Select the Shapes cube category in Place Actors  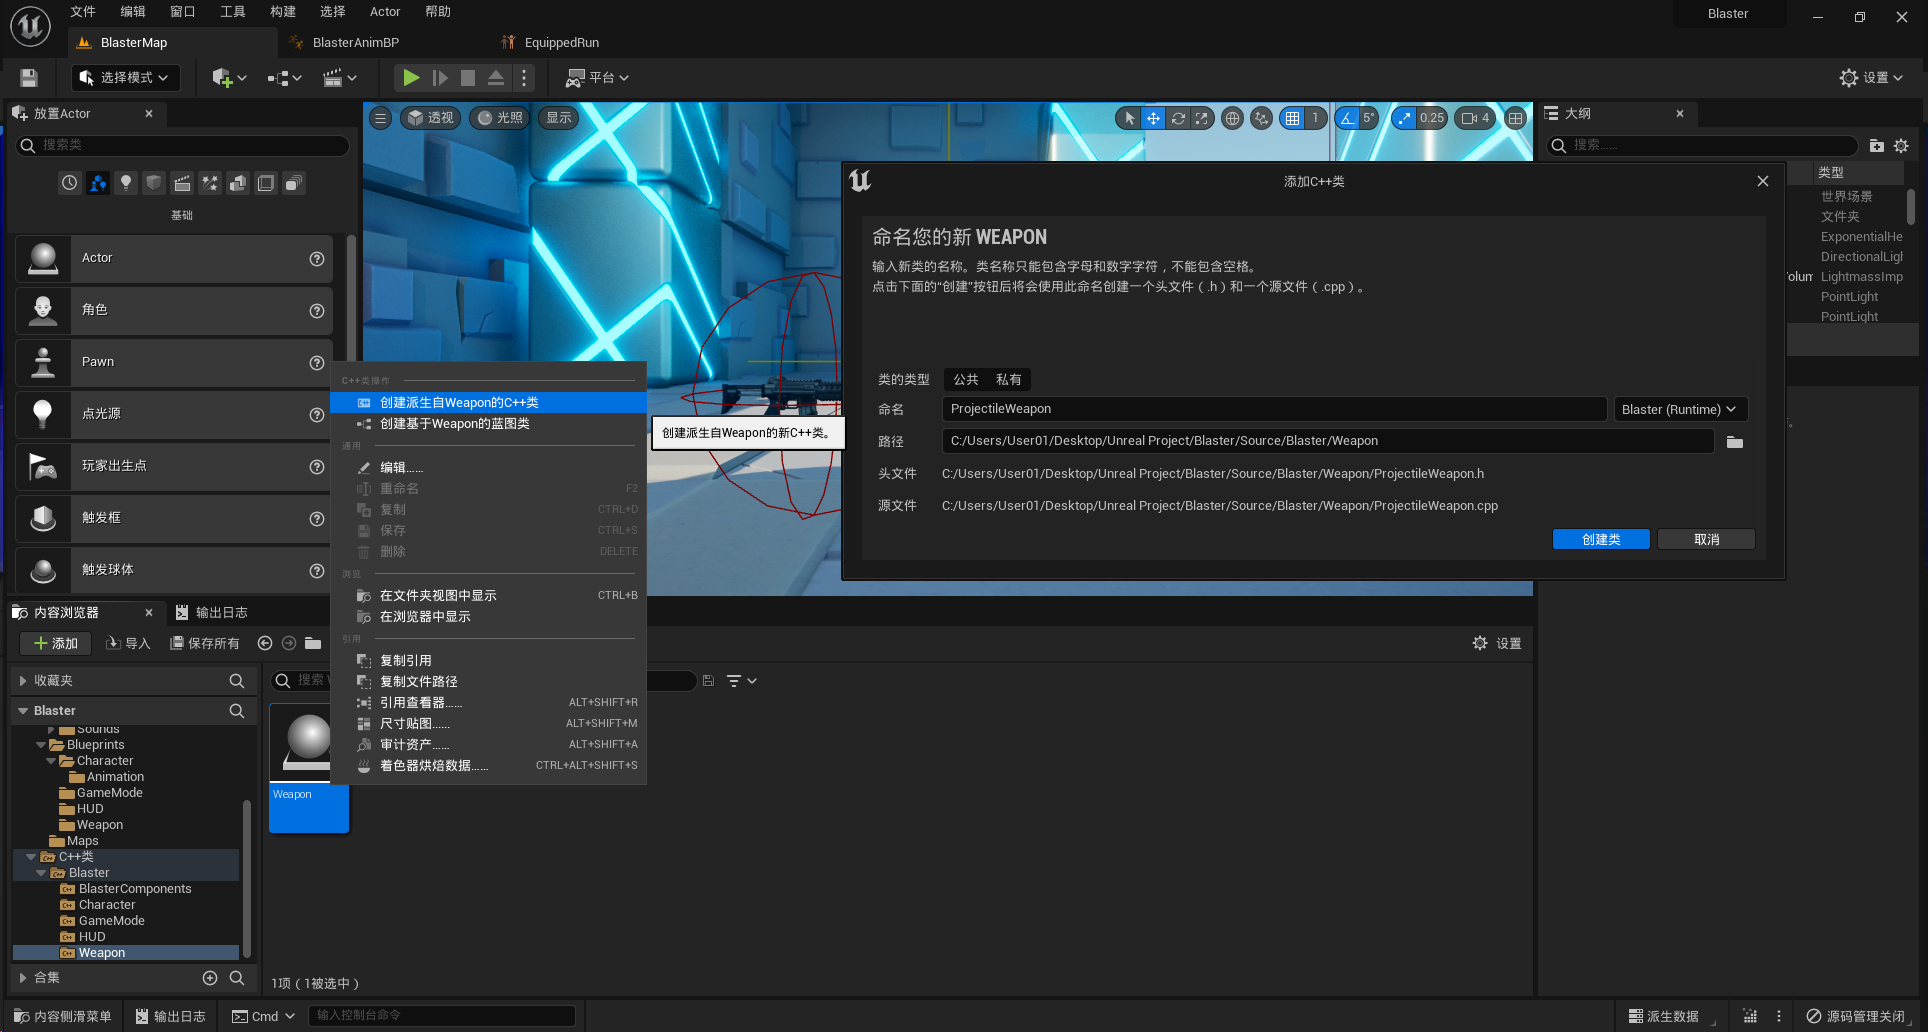[x=154, y=183]
